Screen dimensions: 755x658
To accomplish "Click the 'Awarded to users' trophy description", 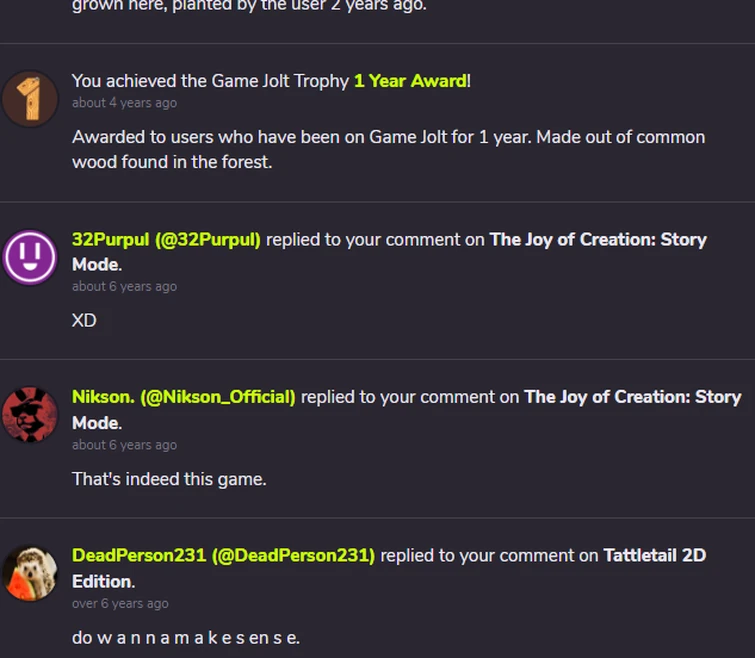I will pyautogui.click(x=389, y=150).
